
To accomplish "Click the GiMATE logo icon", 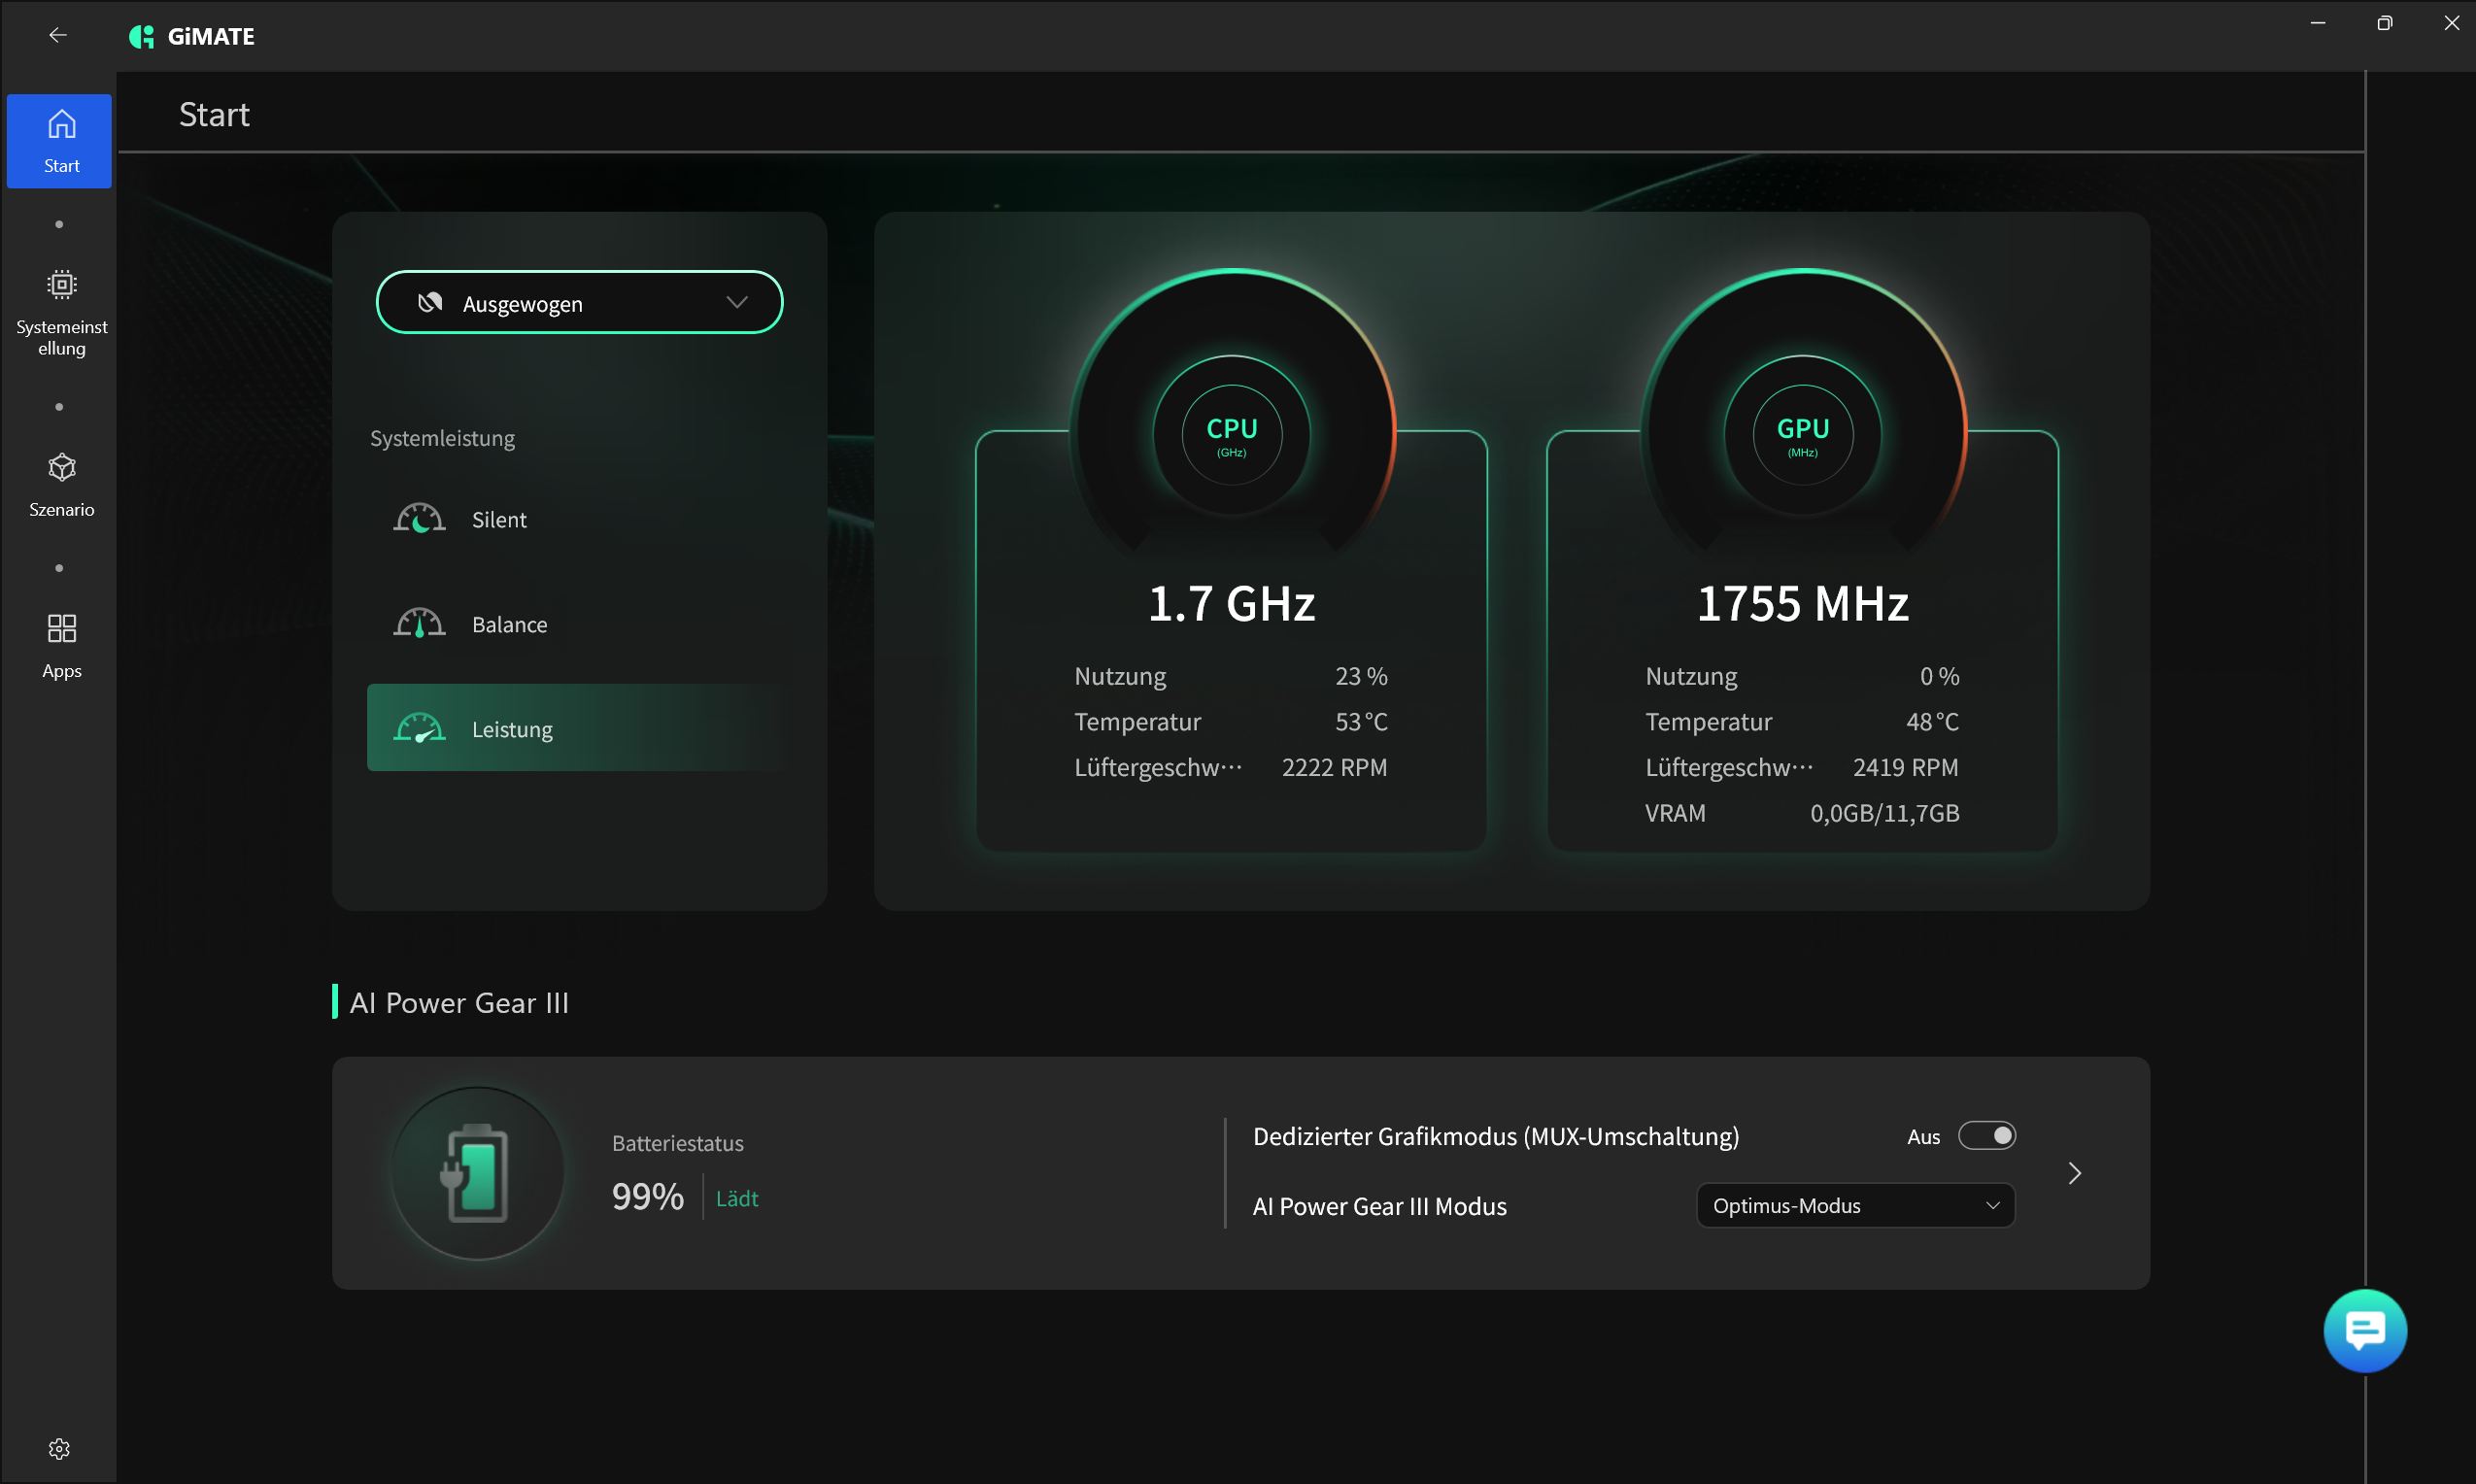I will (x=142, y=37).
